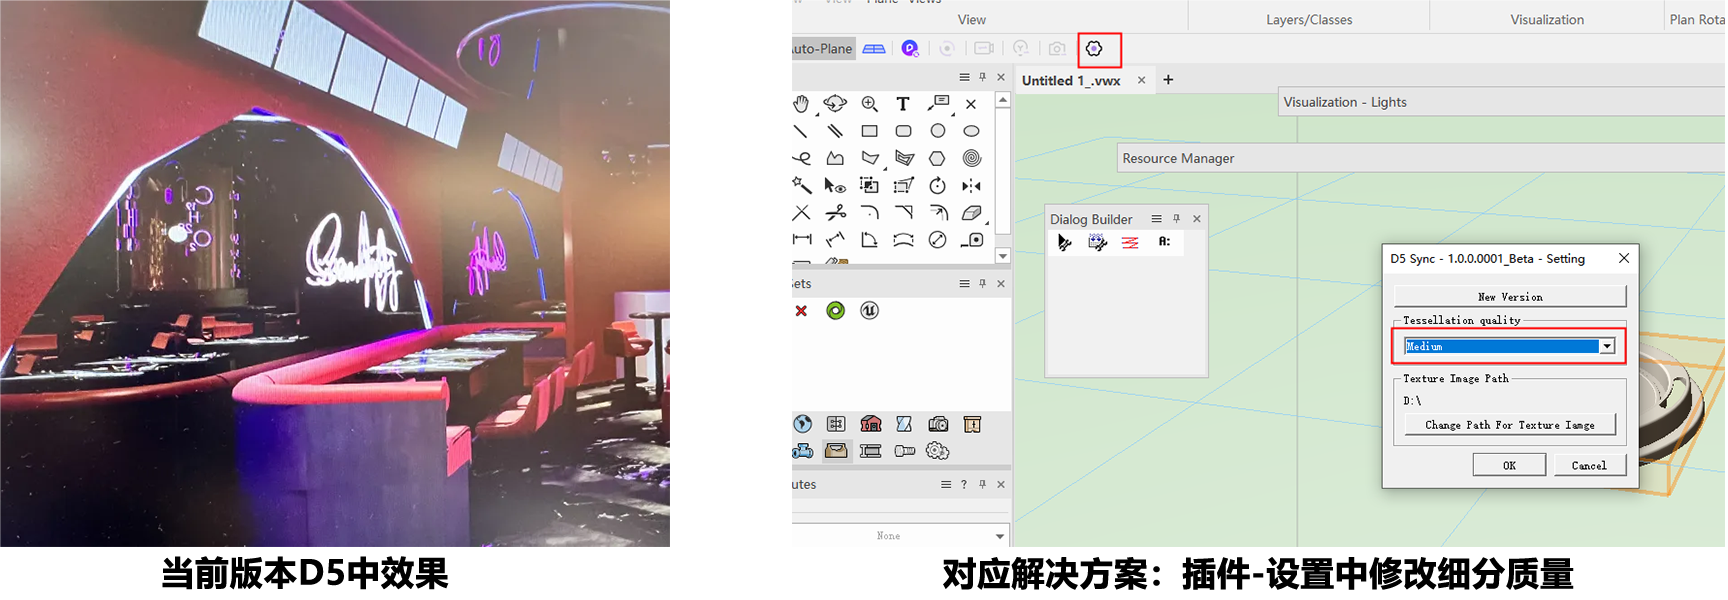This screenshot has height=600, width=1728.
Task: Select the Rotate tool
Action: [937, 185]
